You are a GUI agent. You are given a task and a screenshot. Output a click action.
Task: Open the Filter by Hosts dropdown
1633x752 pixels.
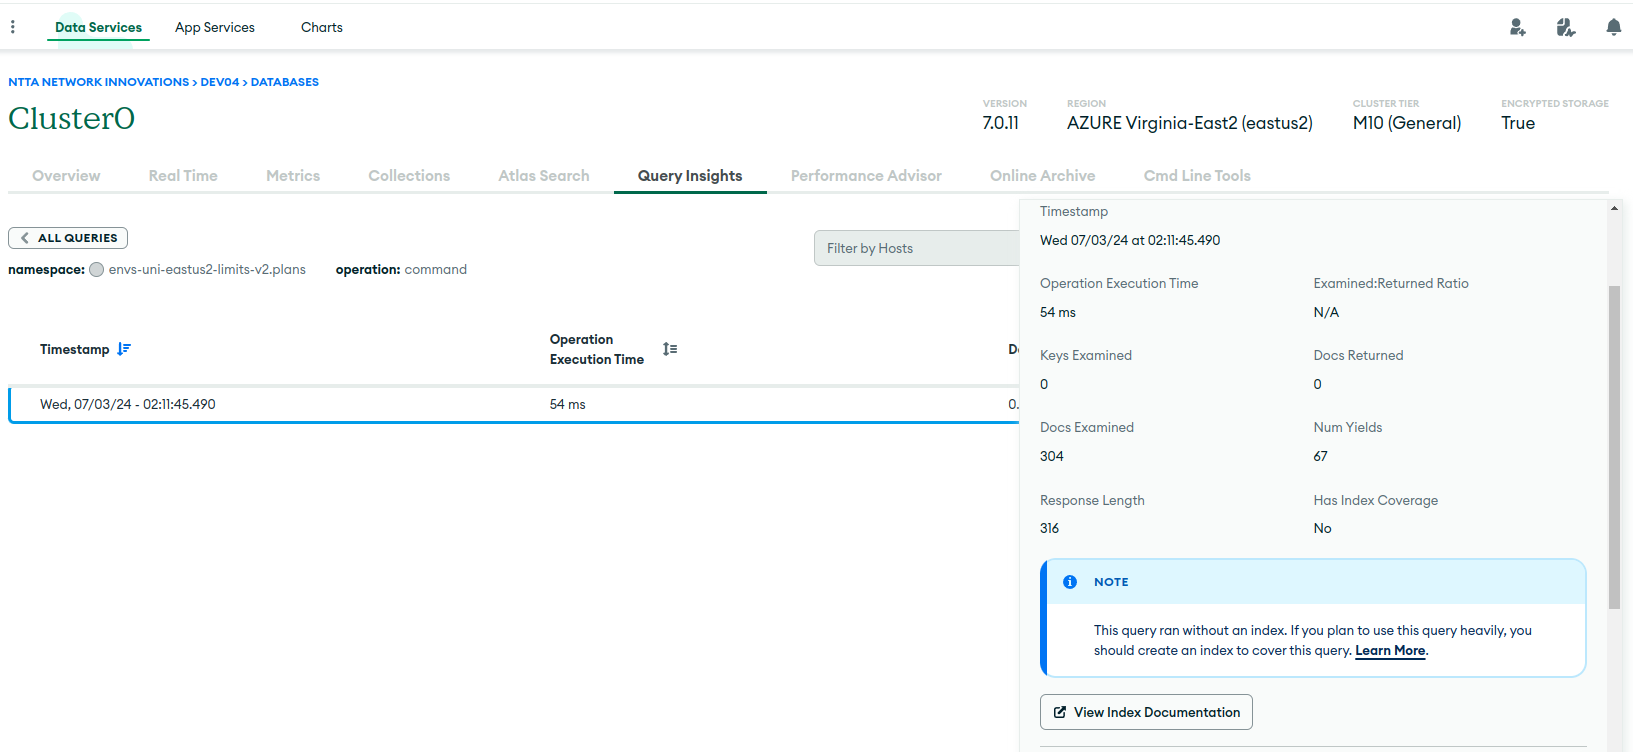[916, 248]
